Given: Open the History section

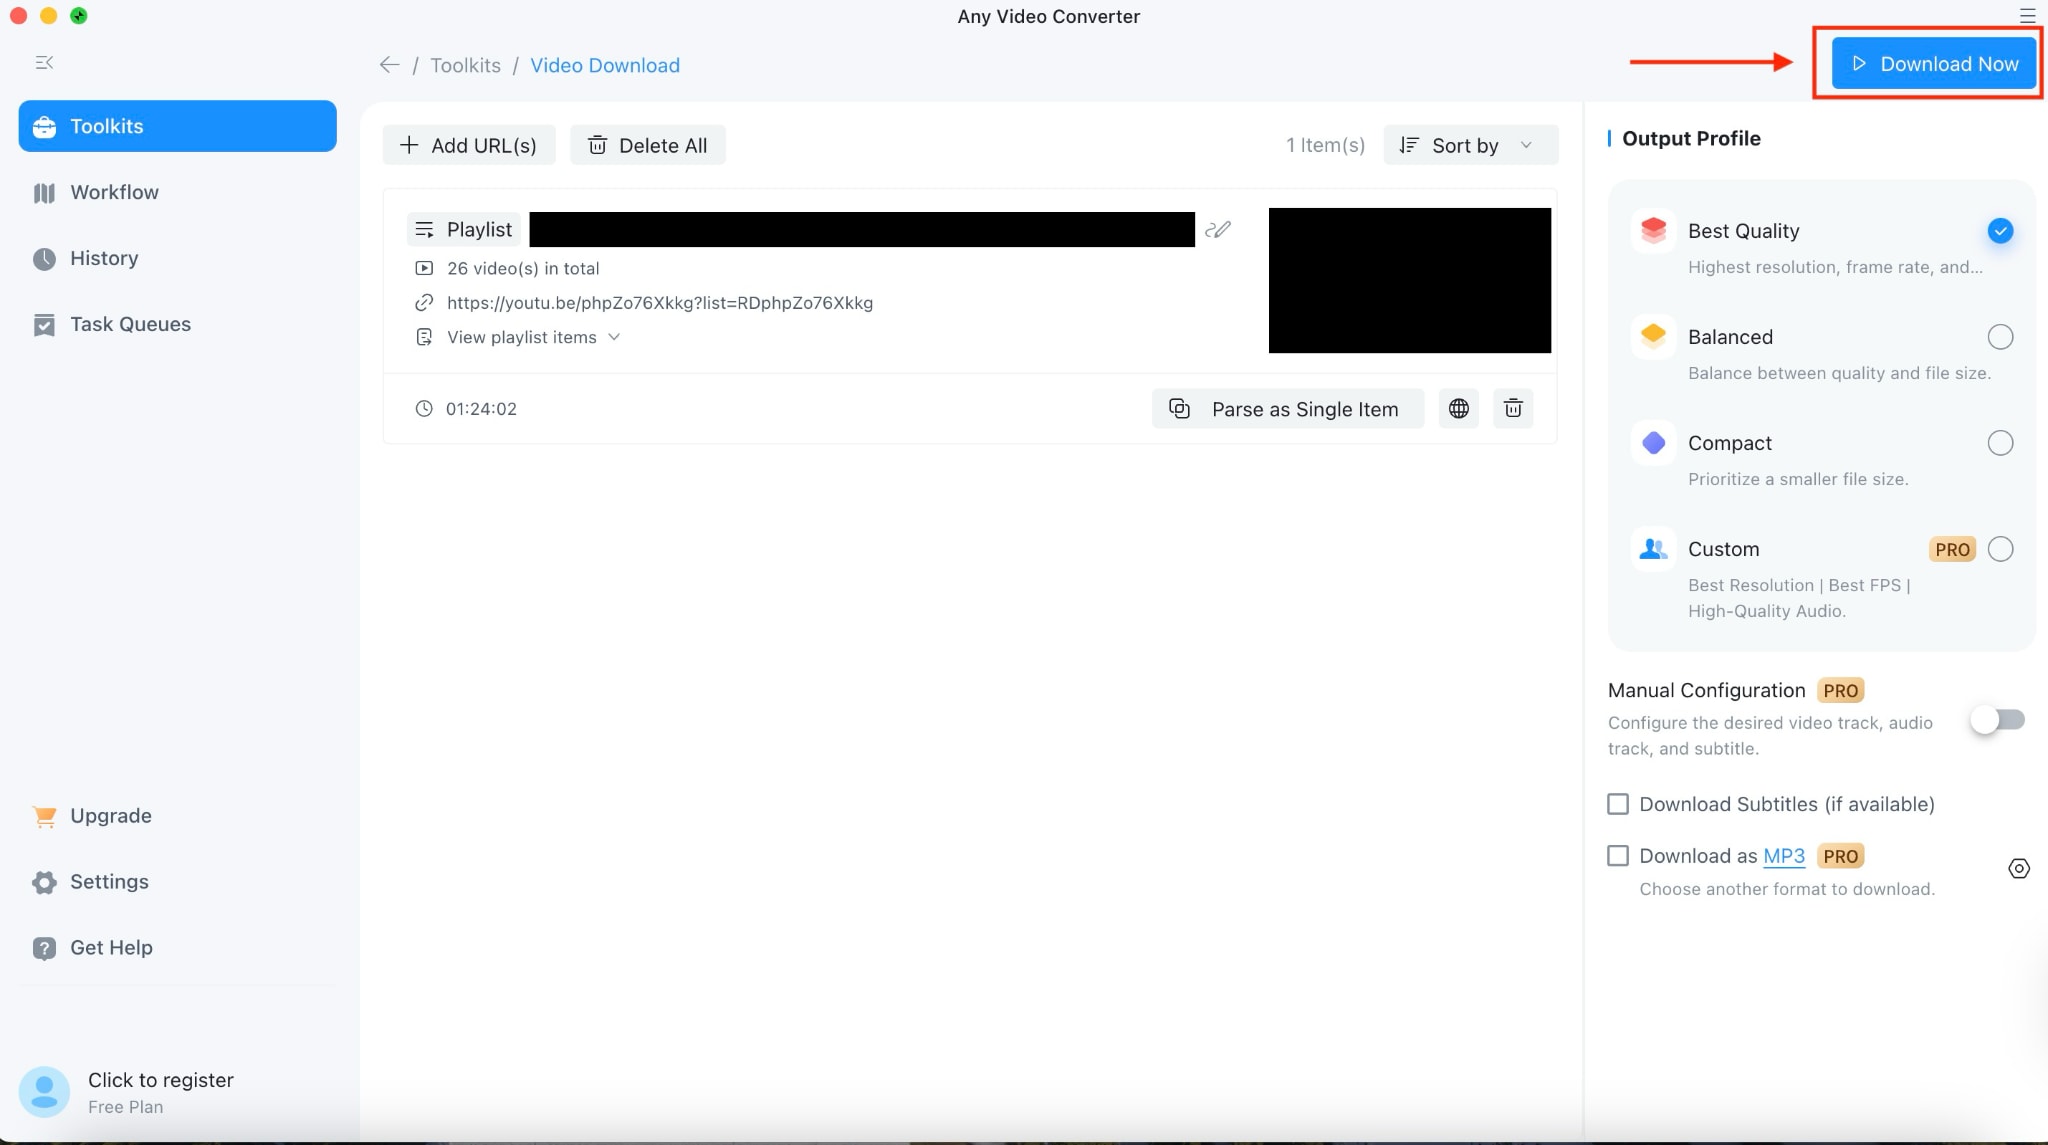Looking at the screenshot, I should [177, 258].
